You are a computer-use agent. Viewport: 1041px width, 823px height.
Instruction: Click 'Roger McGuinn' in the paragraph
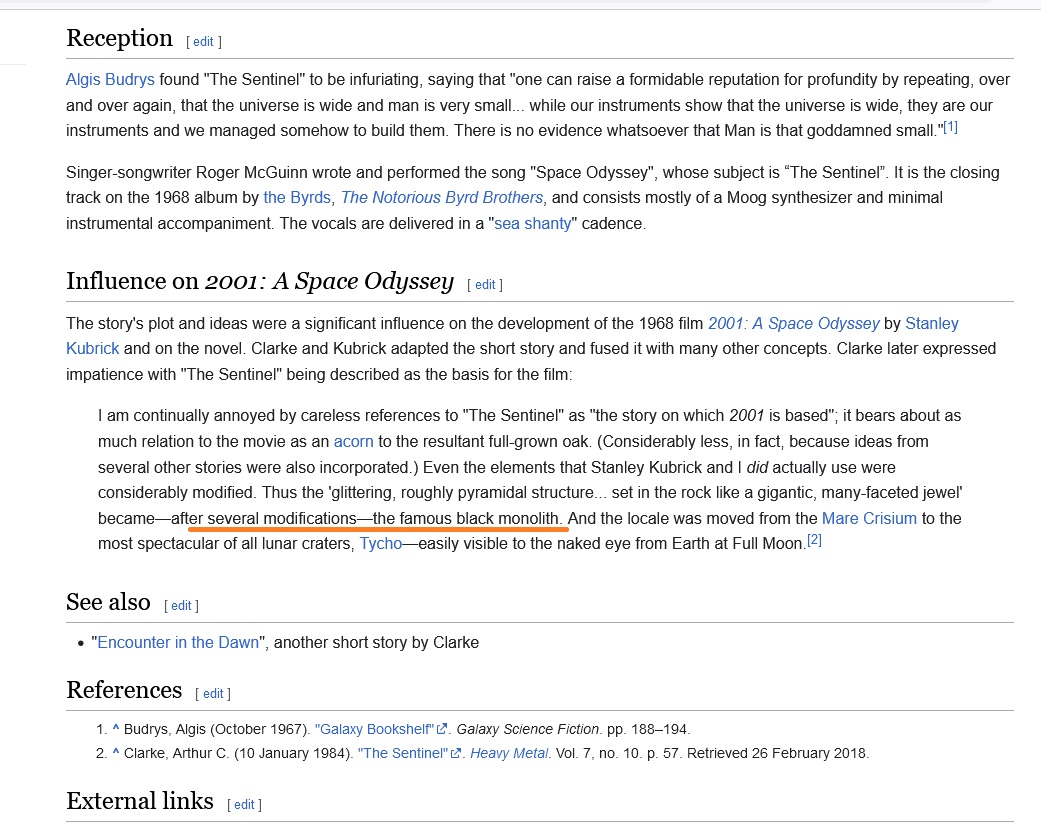(251, 173)
